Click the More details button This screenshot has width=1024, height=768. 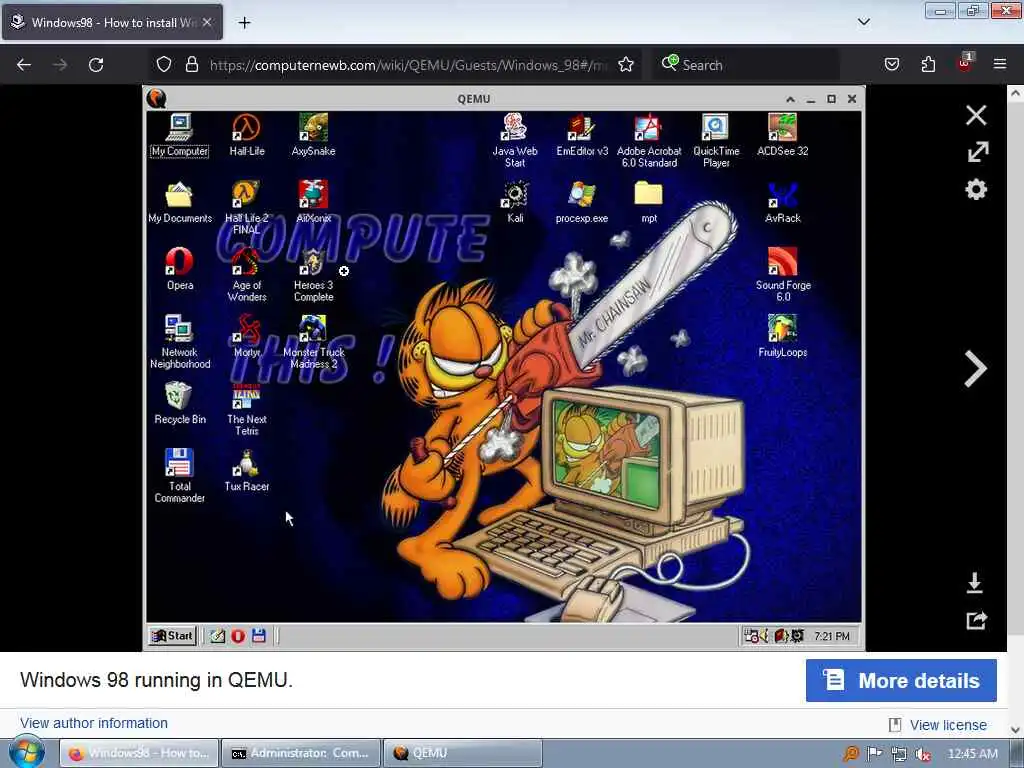[901, 680]
